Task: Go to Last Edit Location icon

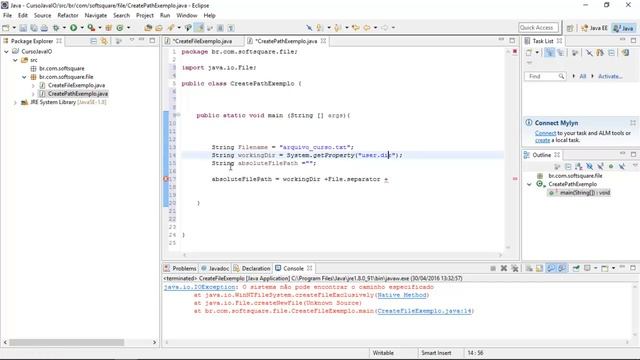Action: tap(356, 28)
